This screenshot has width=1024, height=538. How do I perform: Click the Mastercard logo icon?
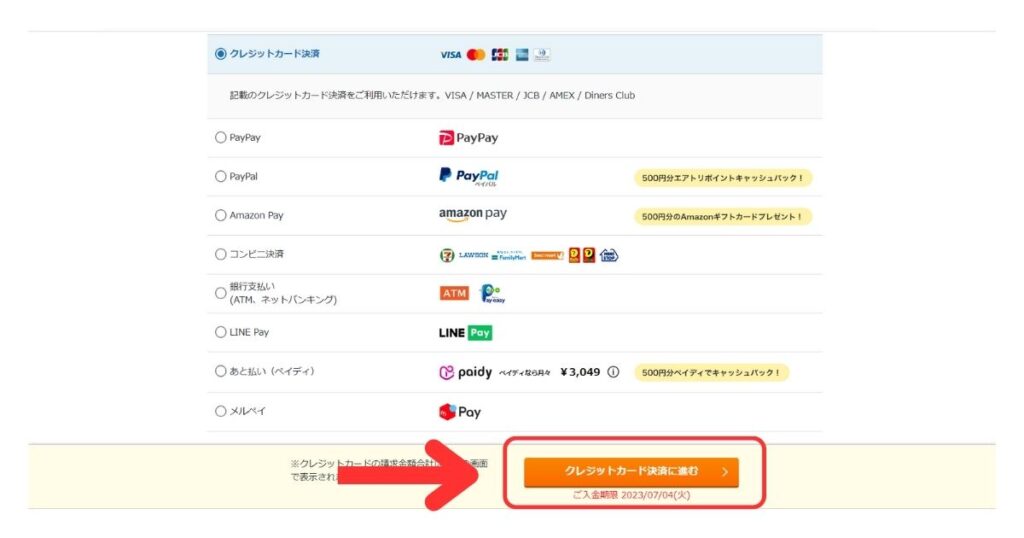pos(476,55)
